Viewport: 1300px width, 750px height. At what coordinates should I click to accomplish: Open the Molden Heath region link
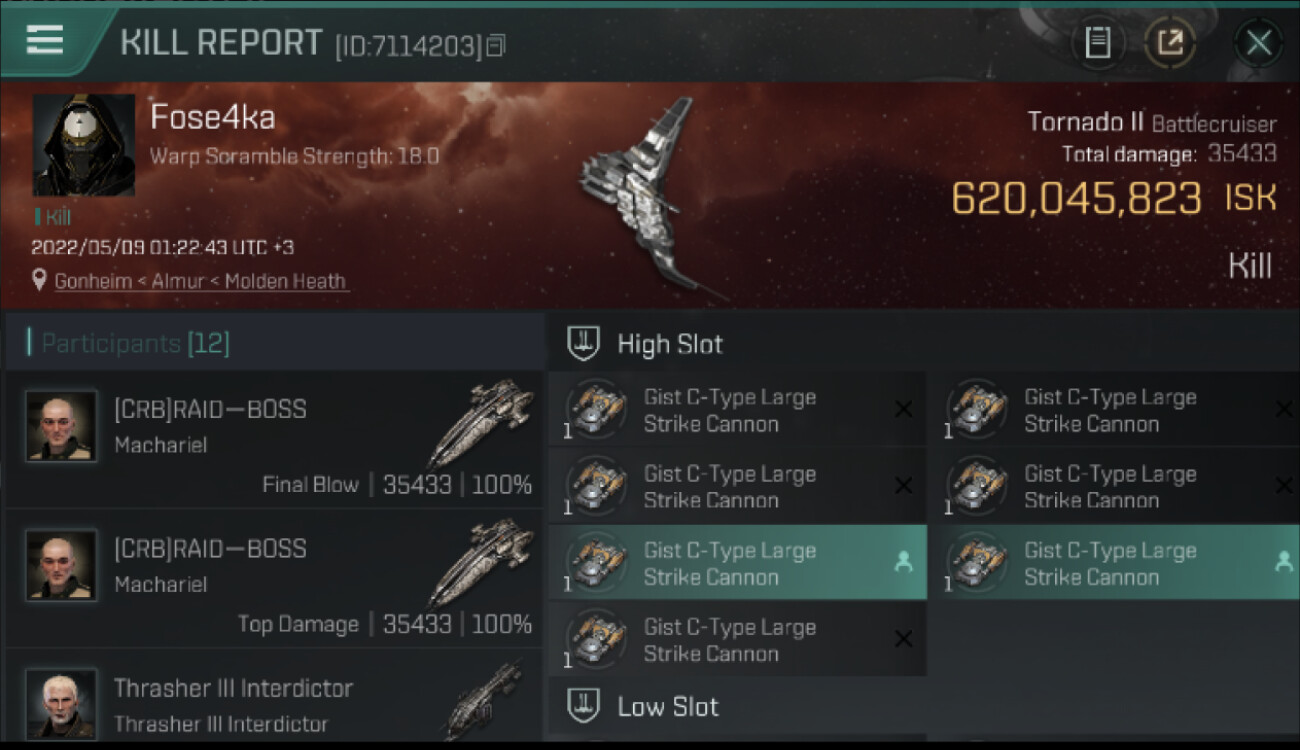pos(286,281)
